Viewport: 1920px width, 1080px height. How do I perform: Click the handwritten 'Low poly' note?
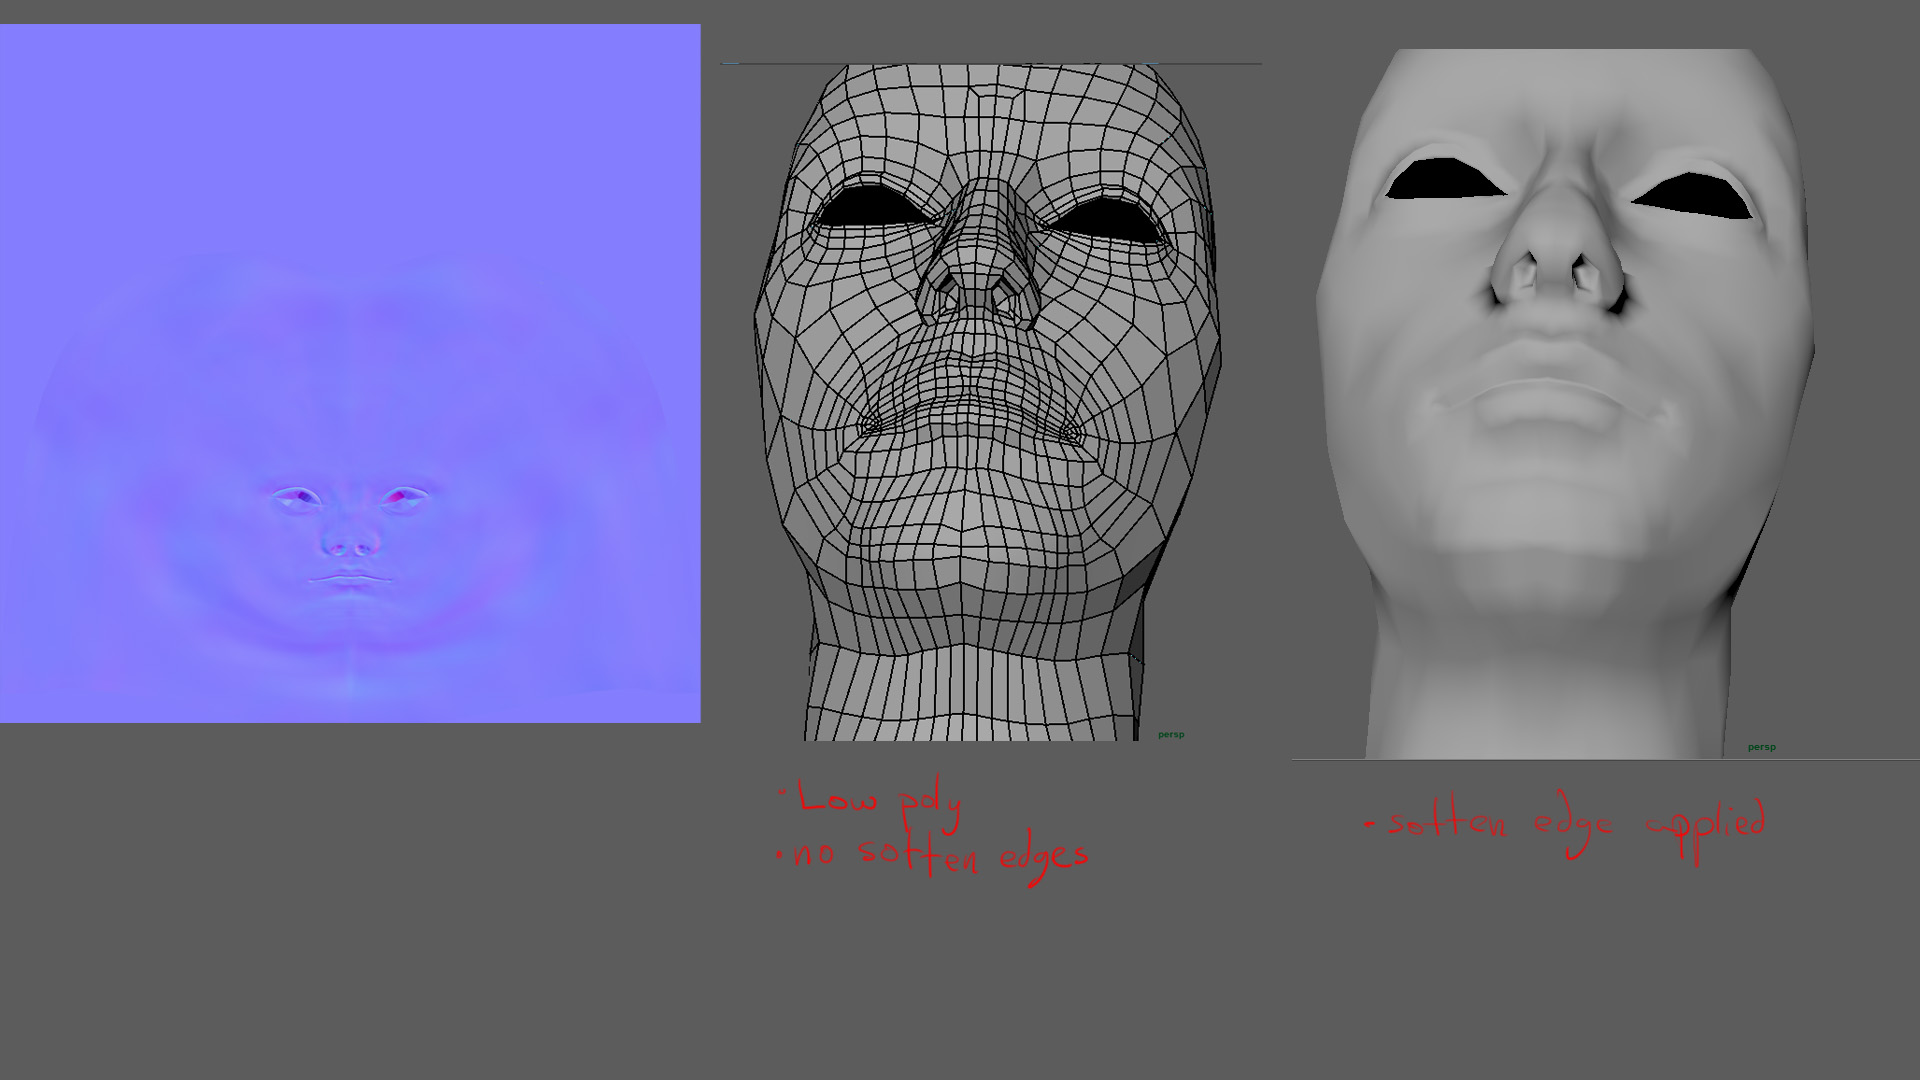(870, 803)
